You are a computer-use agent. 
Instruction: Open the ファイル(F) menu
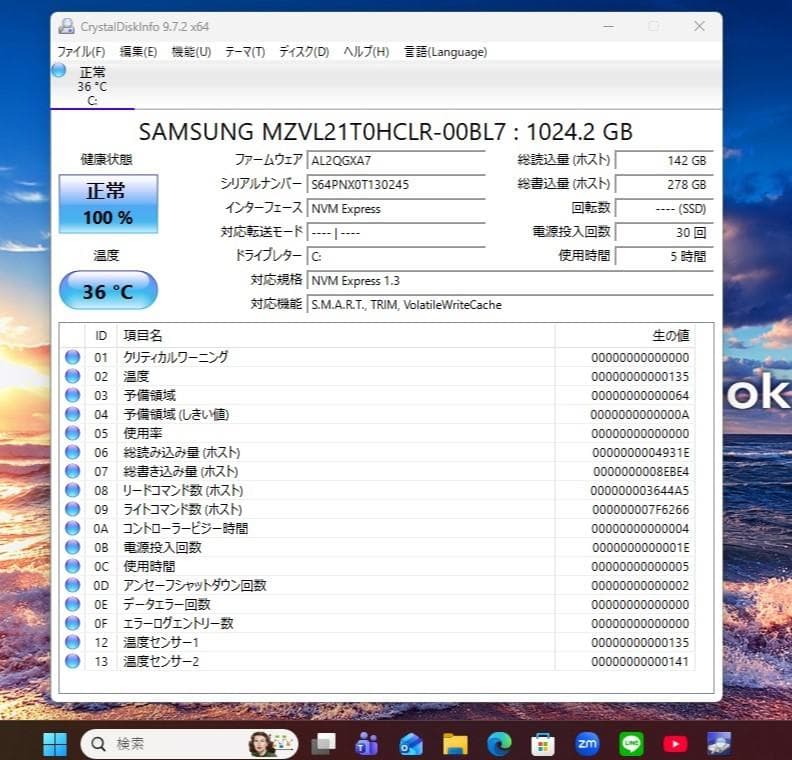[81, 52]
